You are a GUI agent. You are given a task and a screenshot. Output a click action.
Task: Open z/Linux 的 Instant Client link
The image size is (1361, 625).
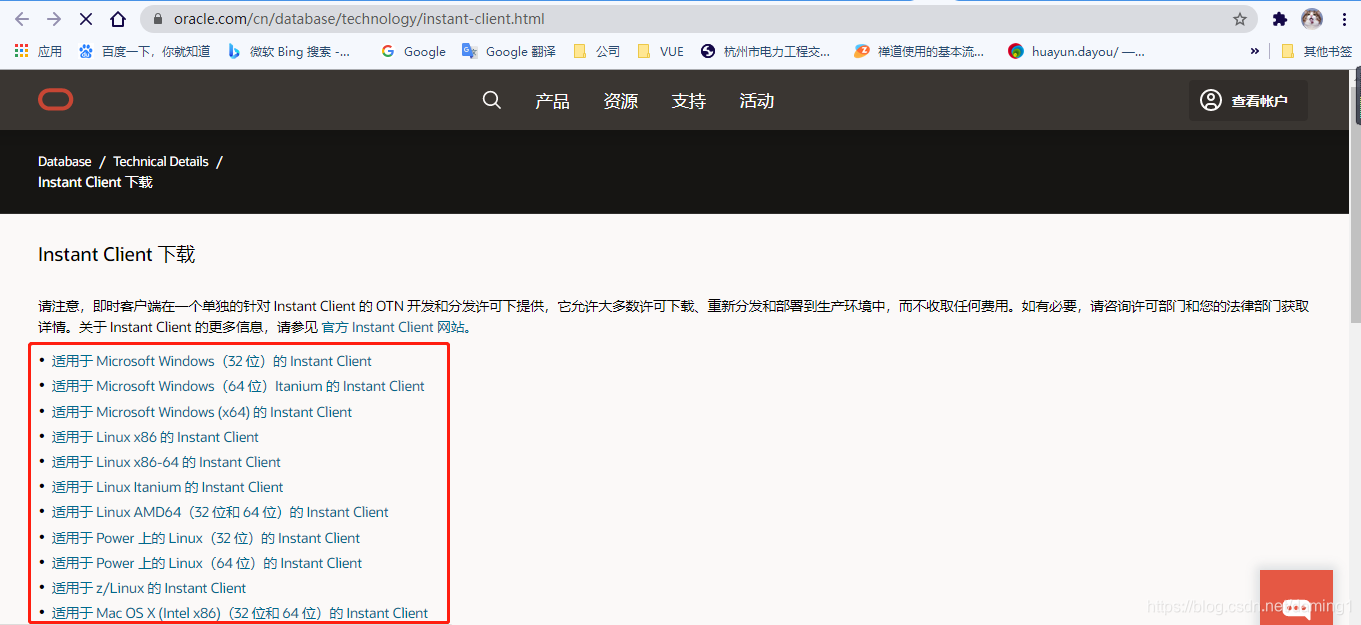pyautogui.click(x=149, y=588)
